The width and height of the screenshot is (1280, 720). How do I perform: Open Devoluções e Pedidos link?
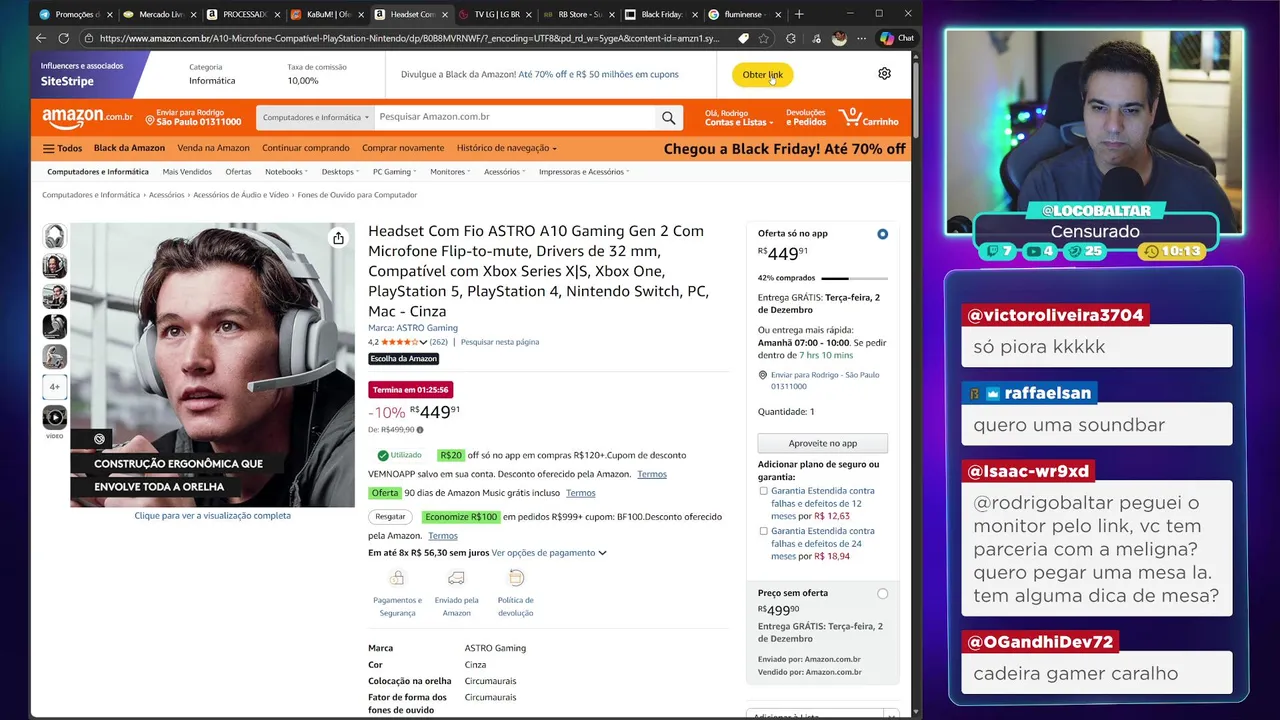coord(806,117)
